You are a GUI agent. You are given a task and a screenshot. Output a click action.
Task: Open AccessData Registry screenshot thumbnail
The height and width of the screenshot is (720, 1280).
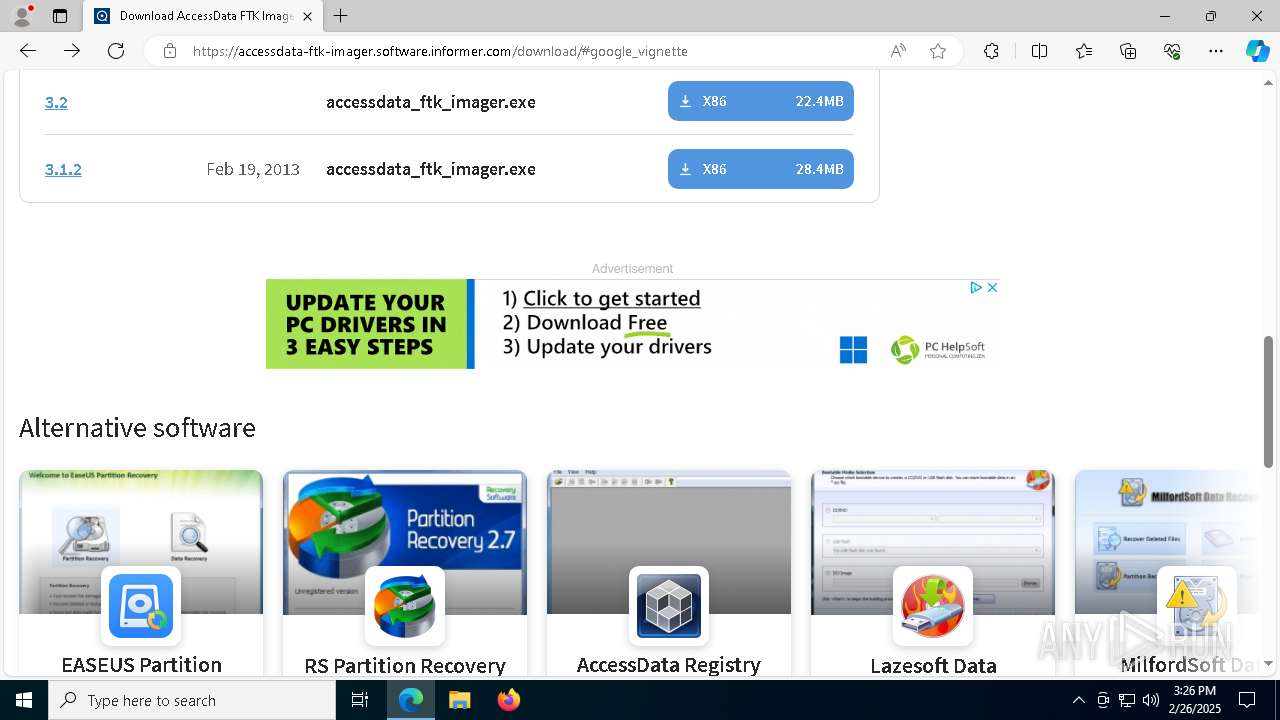pos(669,542)
